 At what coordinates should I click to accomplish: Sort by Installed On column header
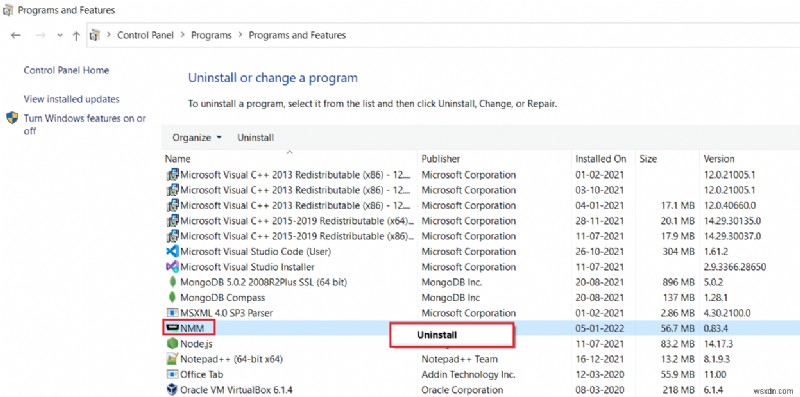tap(601, 159)
